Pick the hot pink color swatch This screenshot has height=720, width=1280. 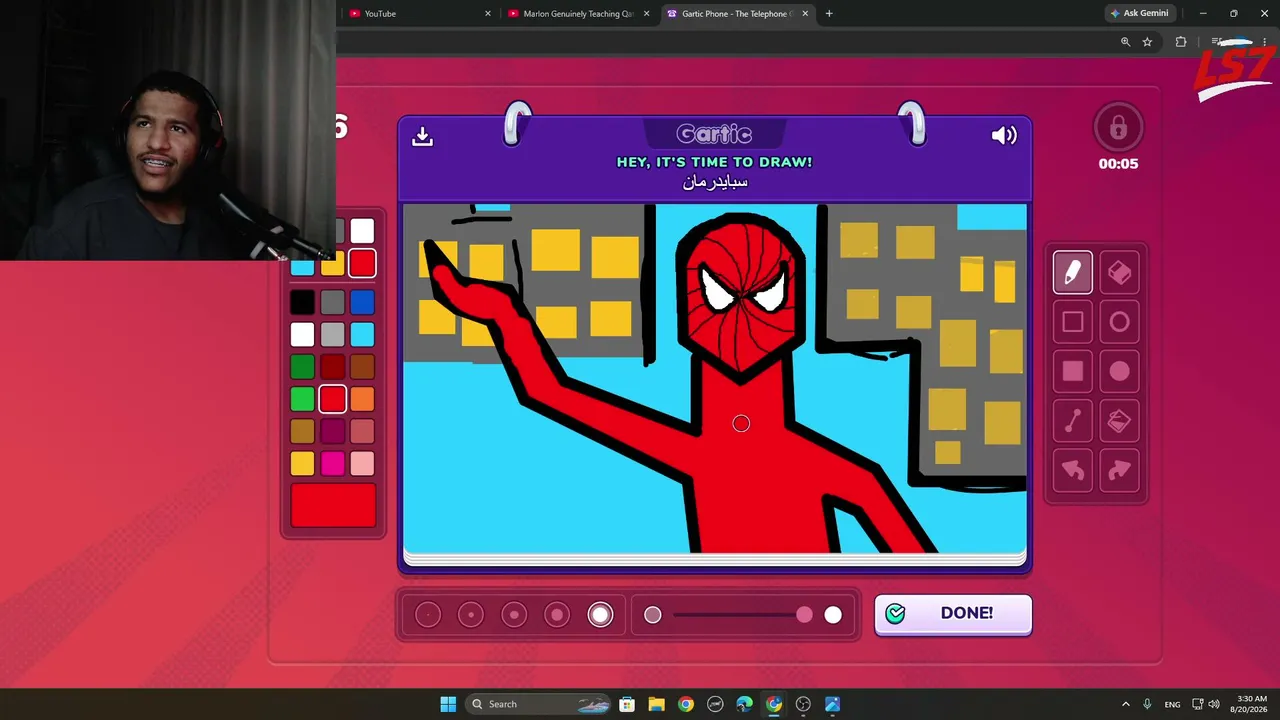pyautogui.click(x=332, y=463)
